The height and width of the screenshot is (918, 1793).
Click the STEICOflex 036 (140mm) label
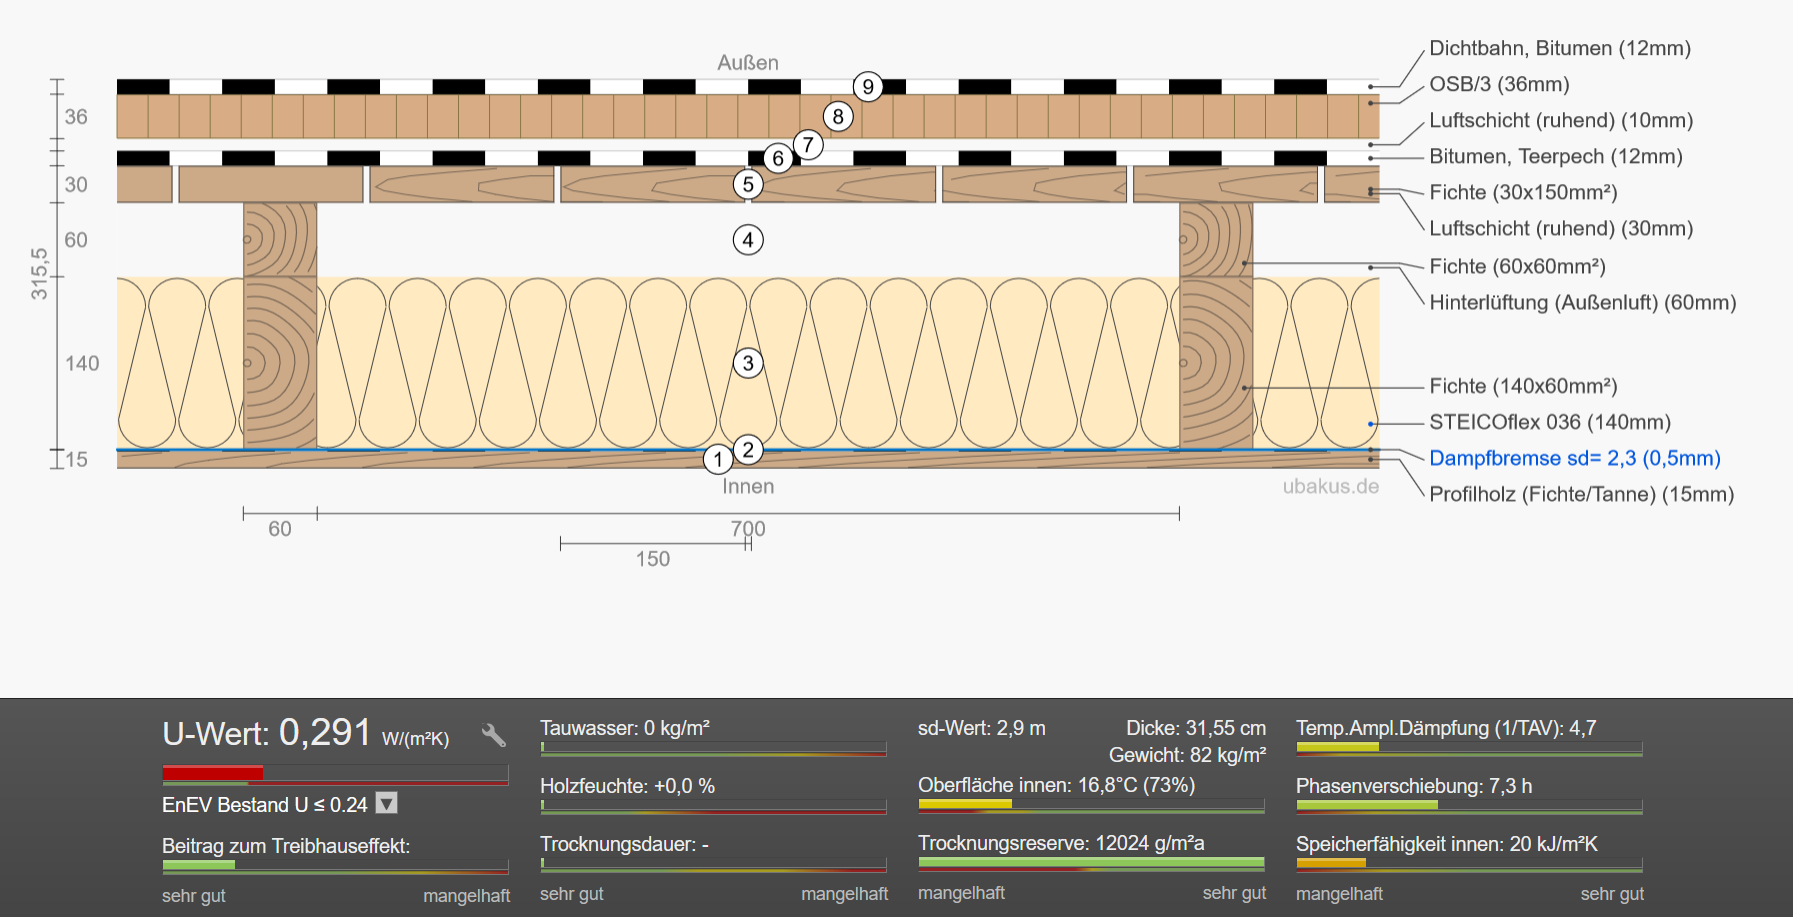coord(1549,422)
